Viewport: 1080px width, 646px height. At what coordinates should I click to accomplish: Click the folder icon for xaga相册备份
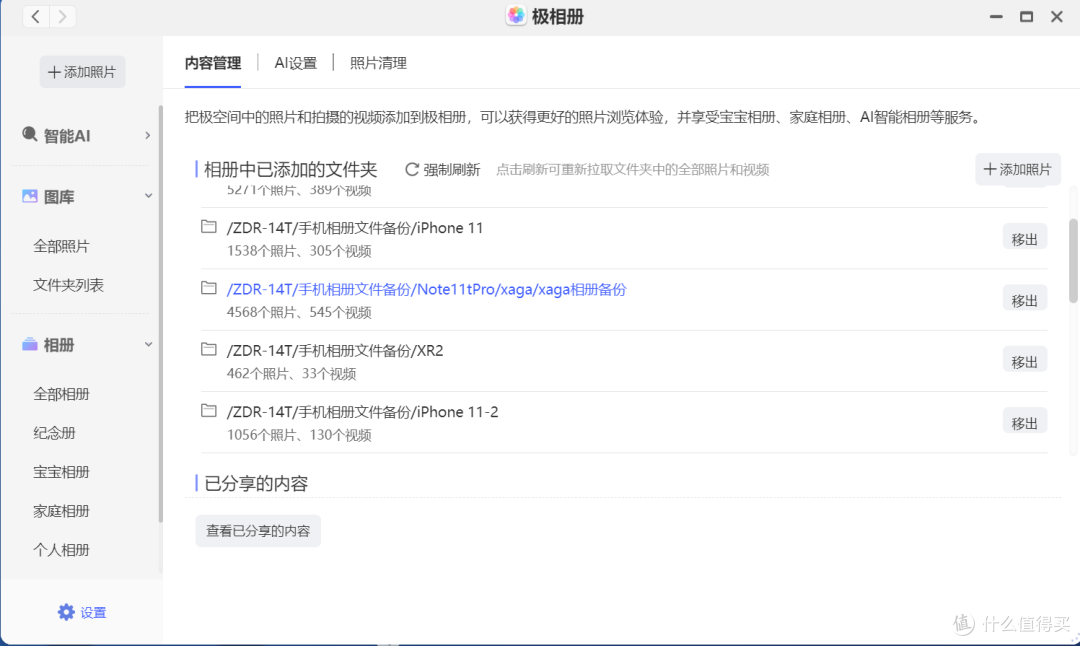tap(209, 288)
